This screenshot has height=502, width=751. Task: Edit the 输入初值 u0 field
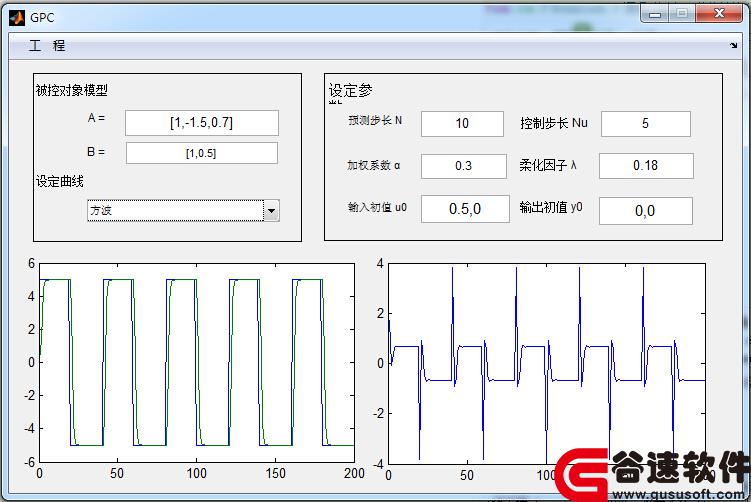point(465,208)
